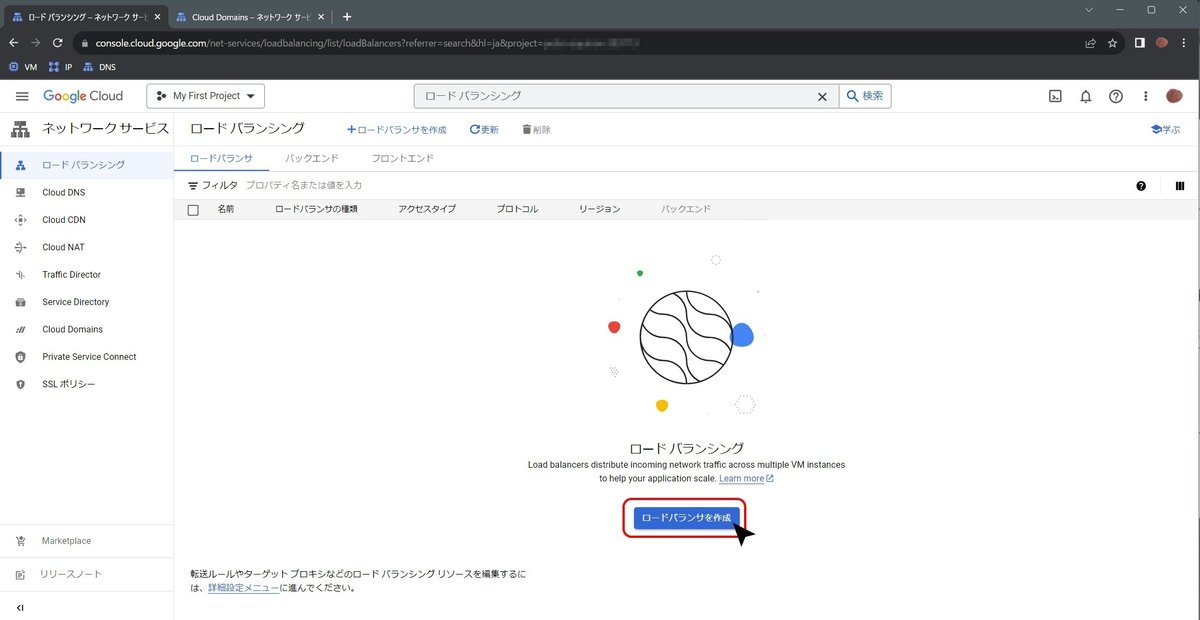Click the ネットワーク サービス network icon header

click(20, 129)
